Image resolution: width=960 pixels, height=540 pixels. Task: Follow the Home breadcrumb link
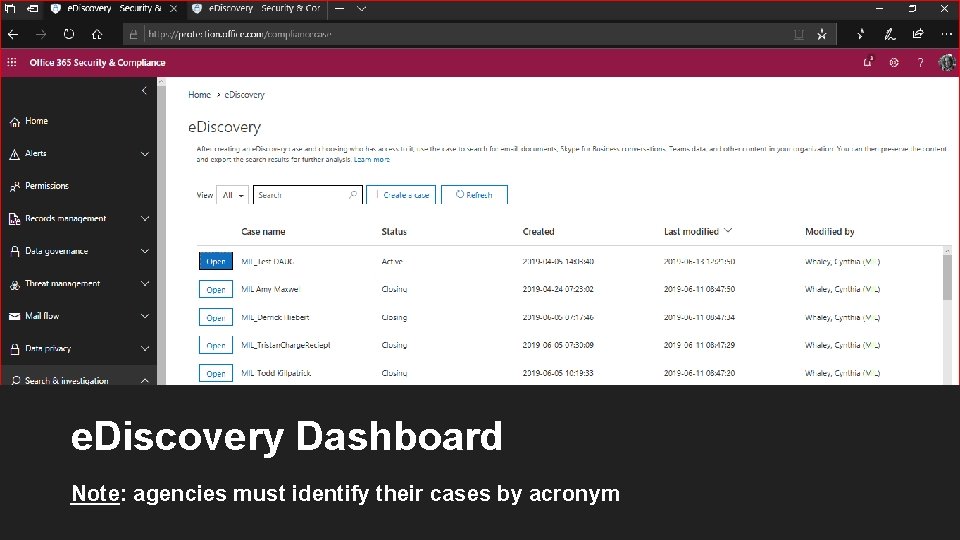pos(199,95)
